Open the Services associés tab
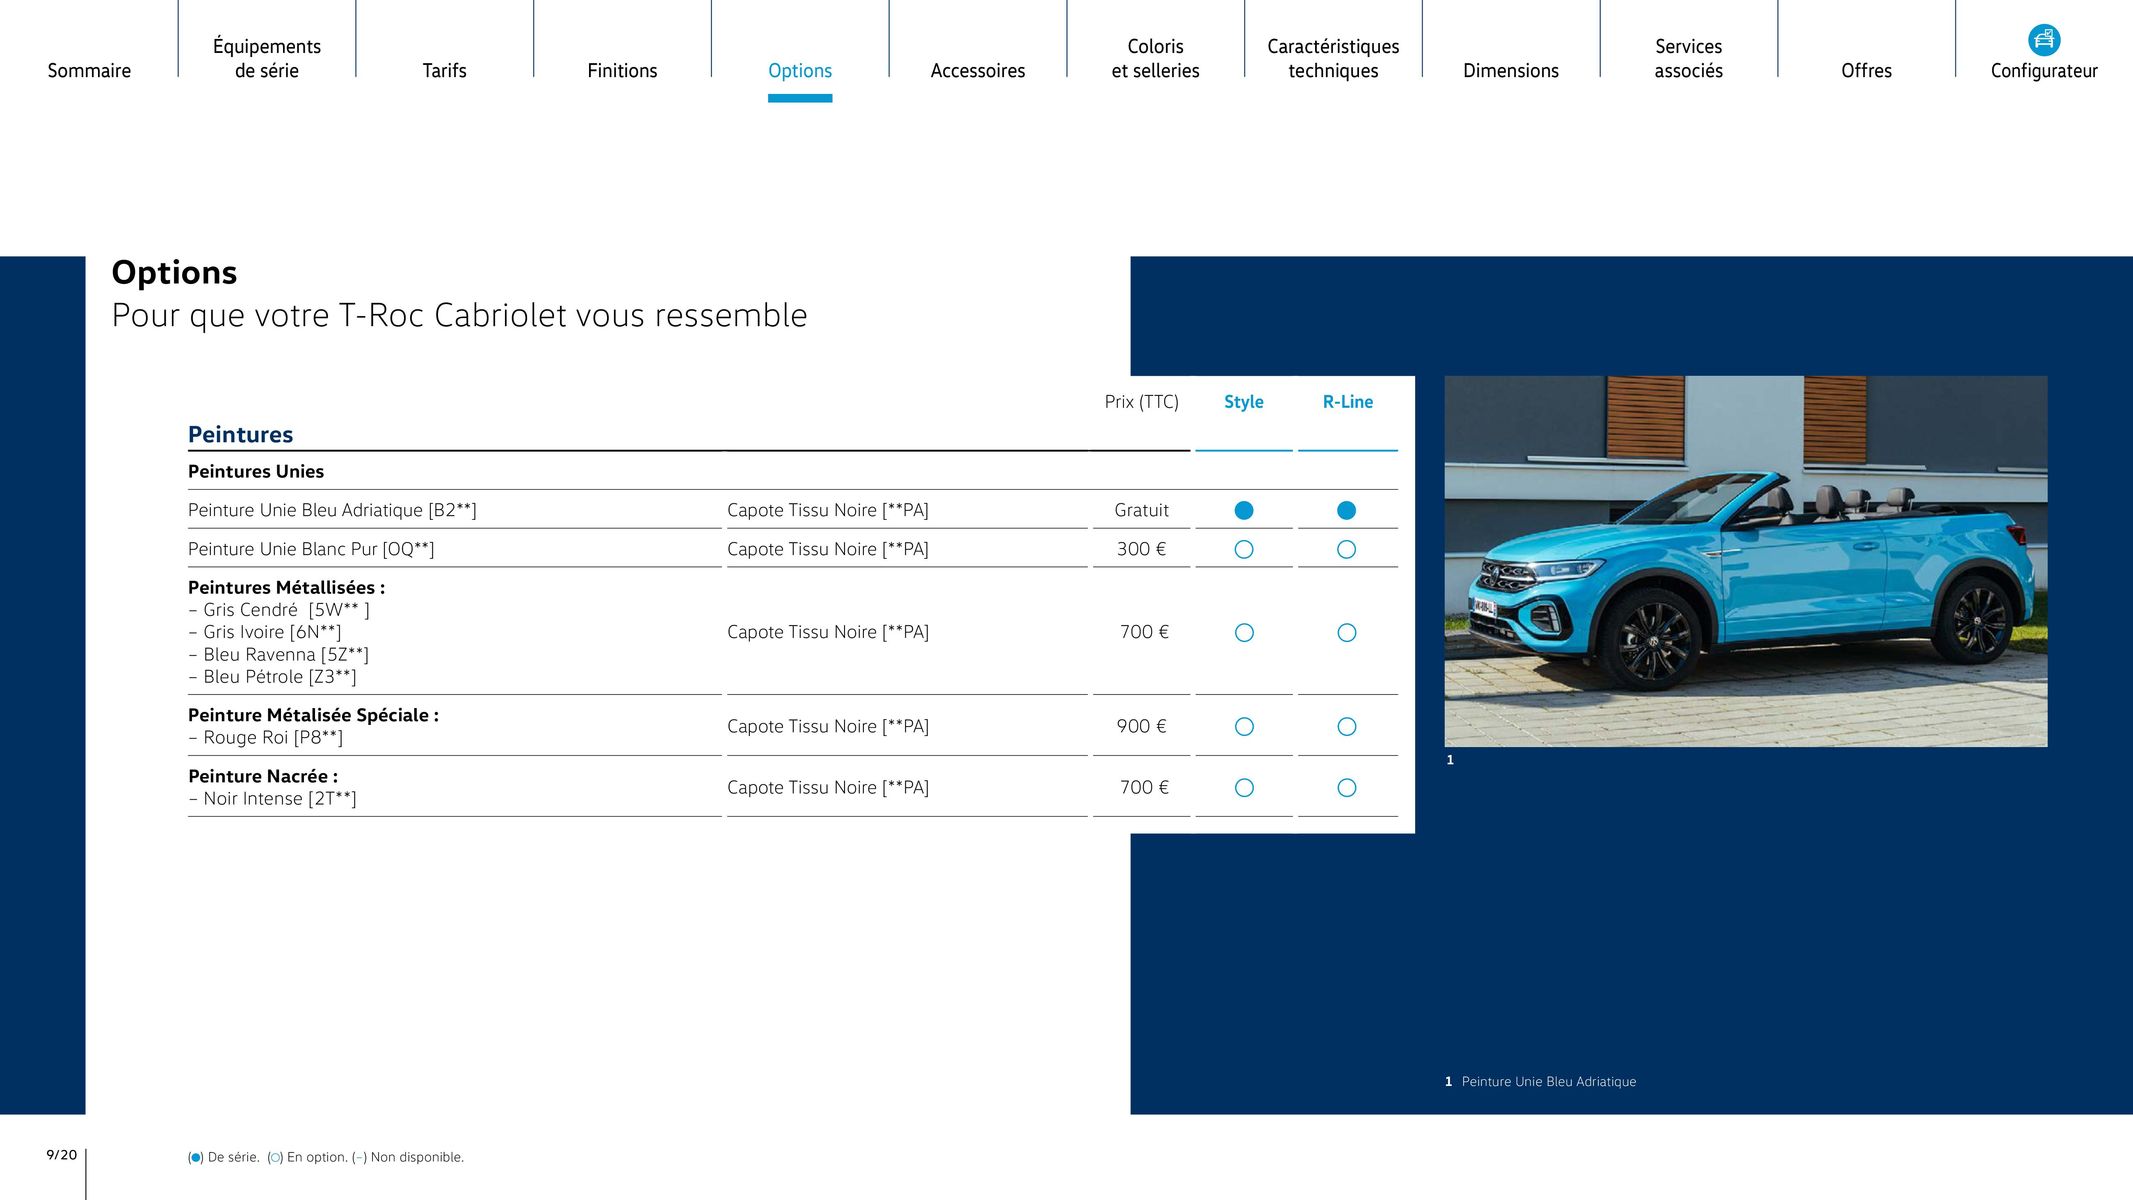Viewport: 2133px width, 1200px height. coord(1688,58)
